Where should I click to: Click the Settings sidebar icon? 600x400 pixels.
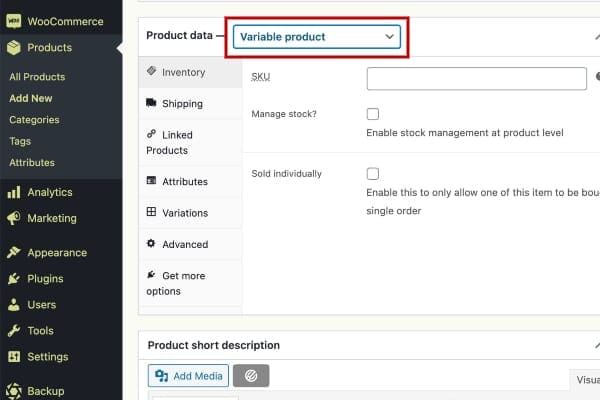pos(13,357)
